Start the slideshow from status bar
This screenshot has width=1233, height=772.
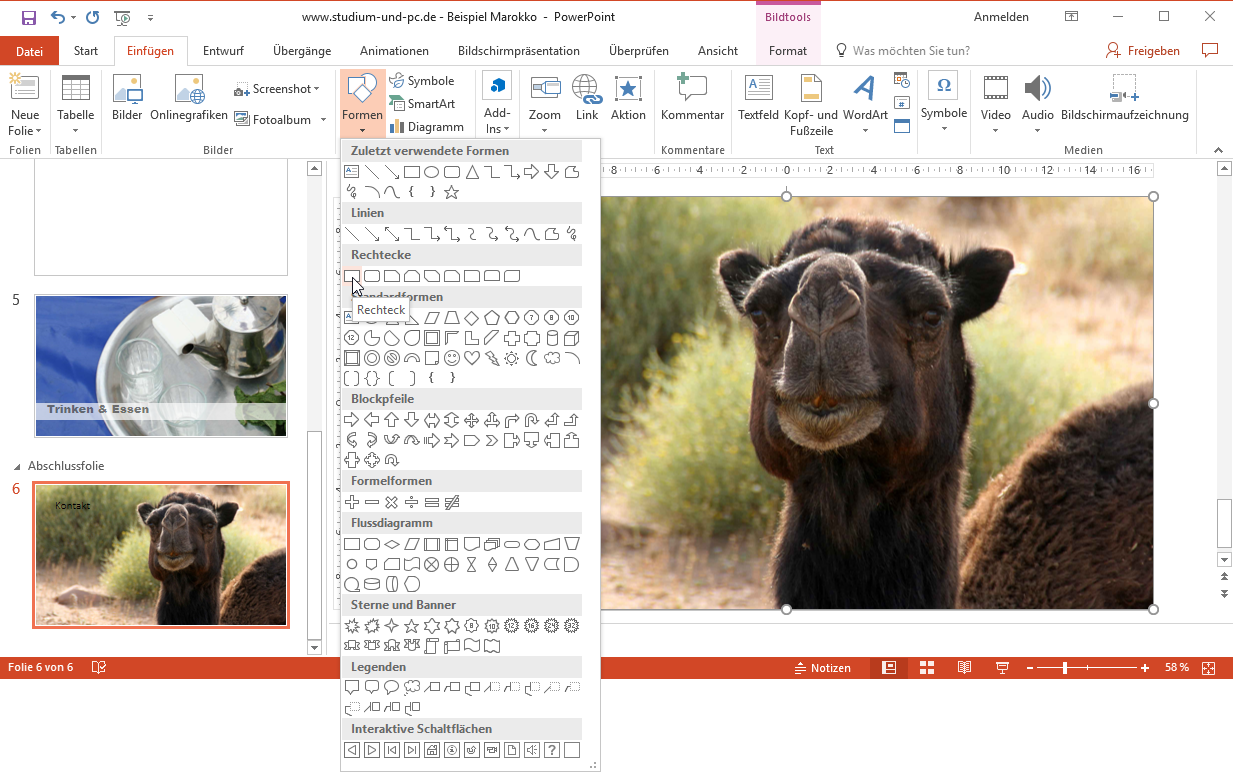pos(1002,668)
